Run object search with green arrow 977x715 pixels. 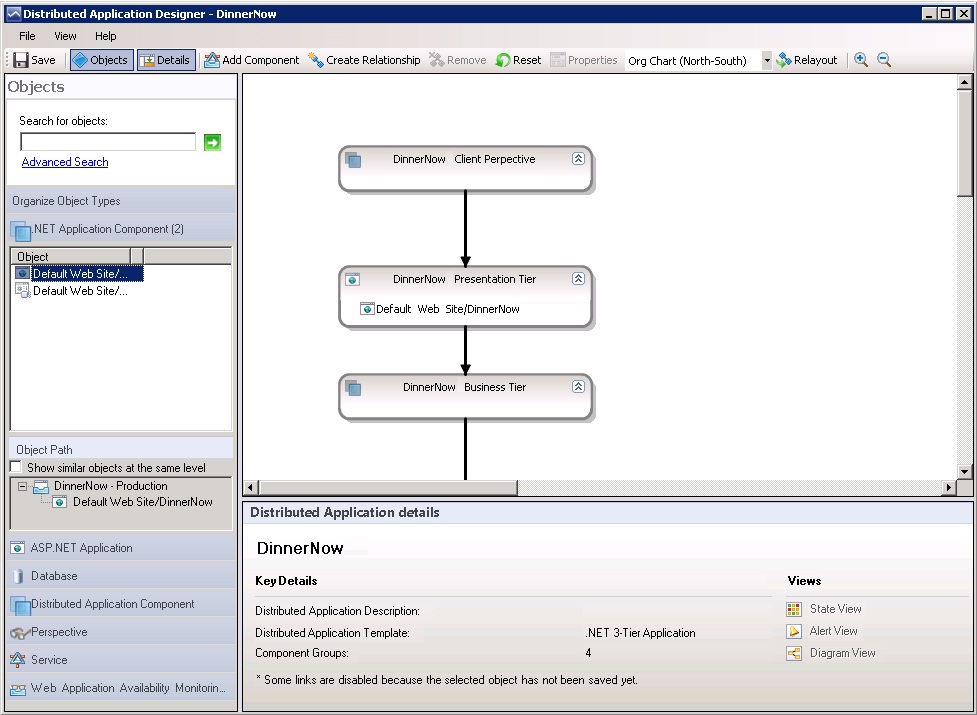(212, 143)
